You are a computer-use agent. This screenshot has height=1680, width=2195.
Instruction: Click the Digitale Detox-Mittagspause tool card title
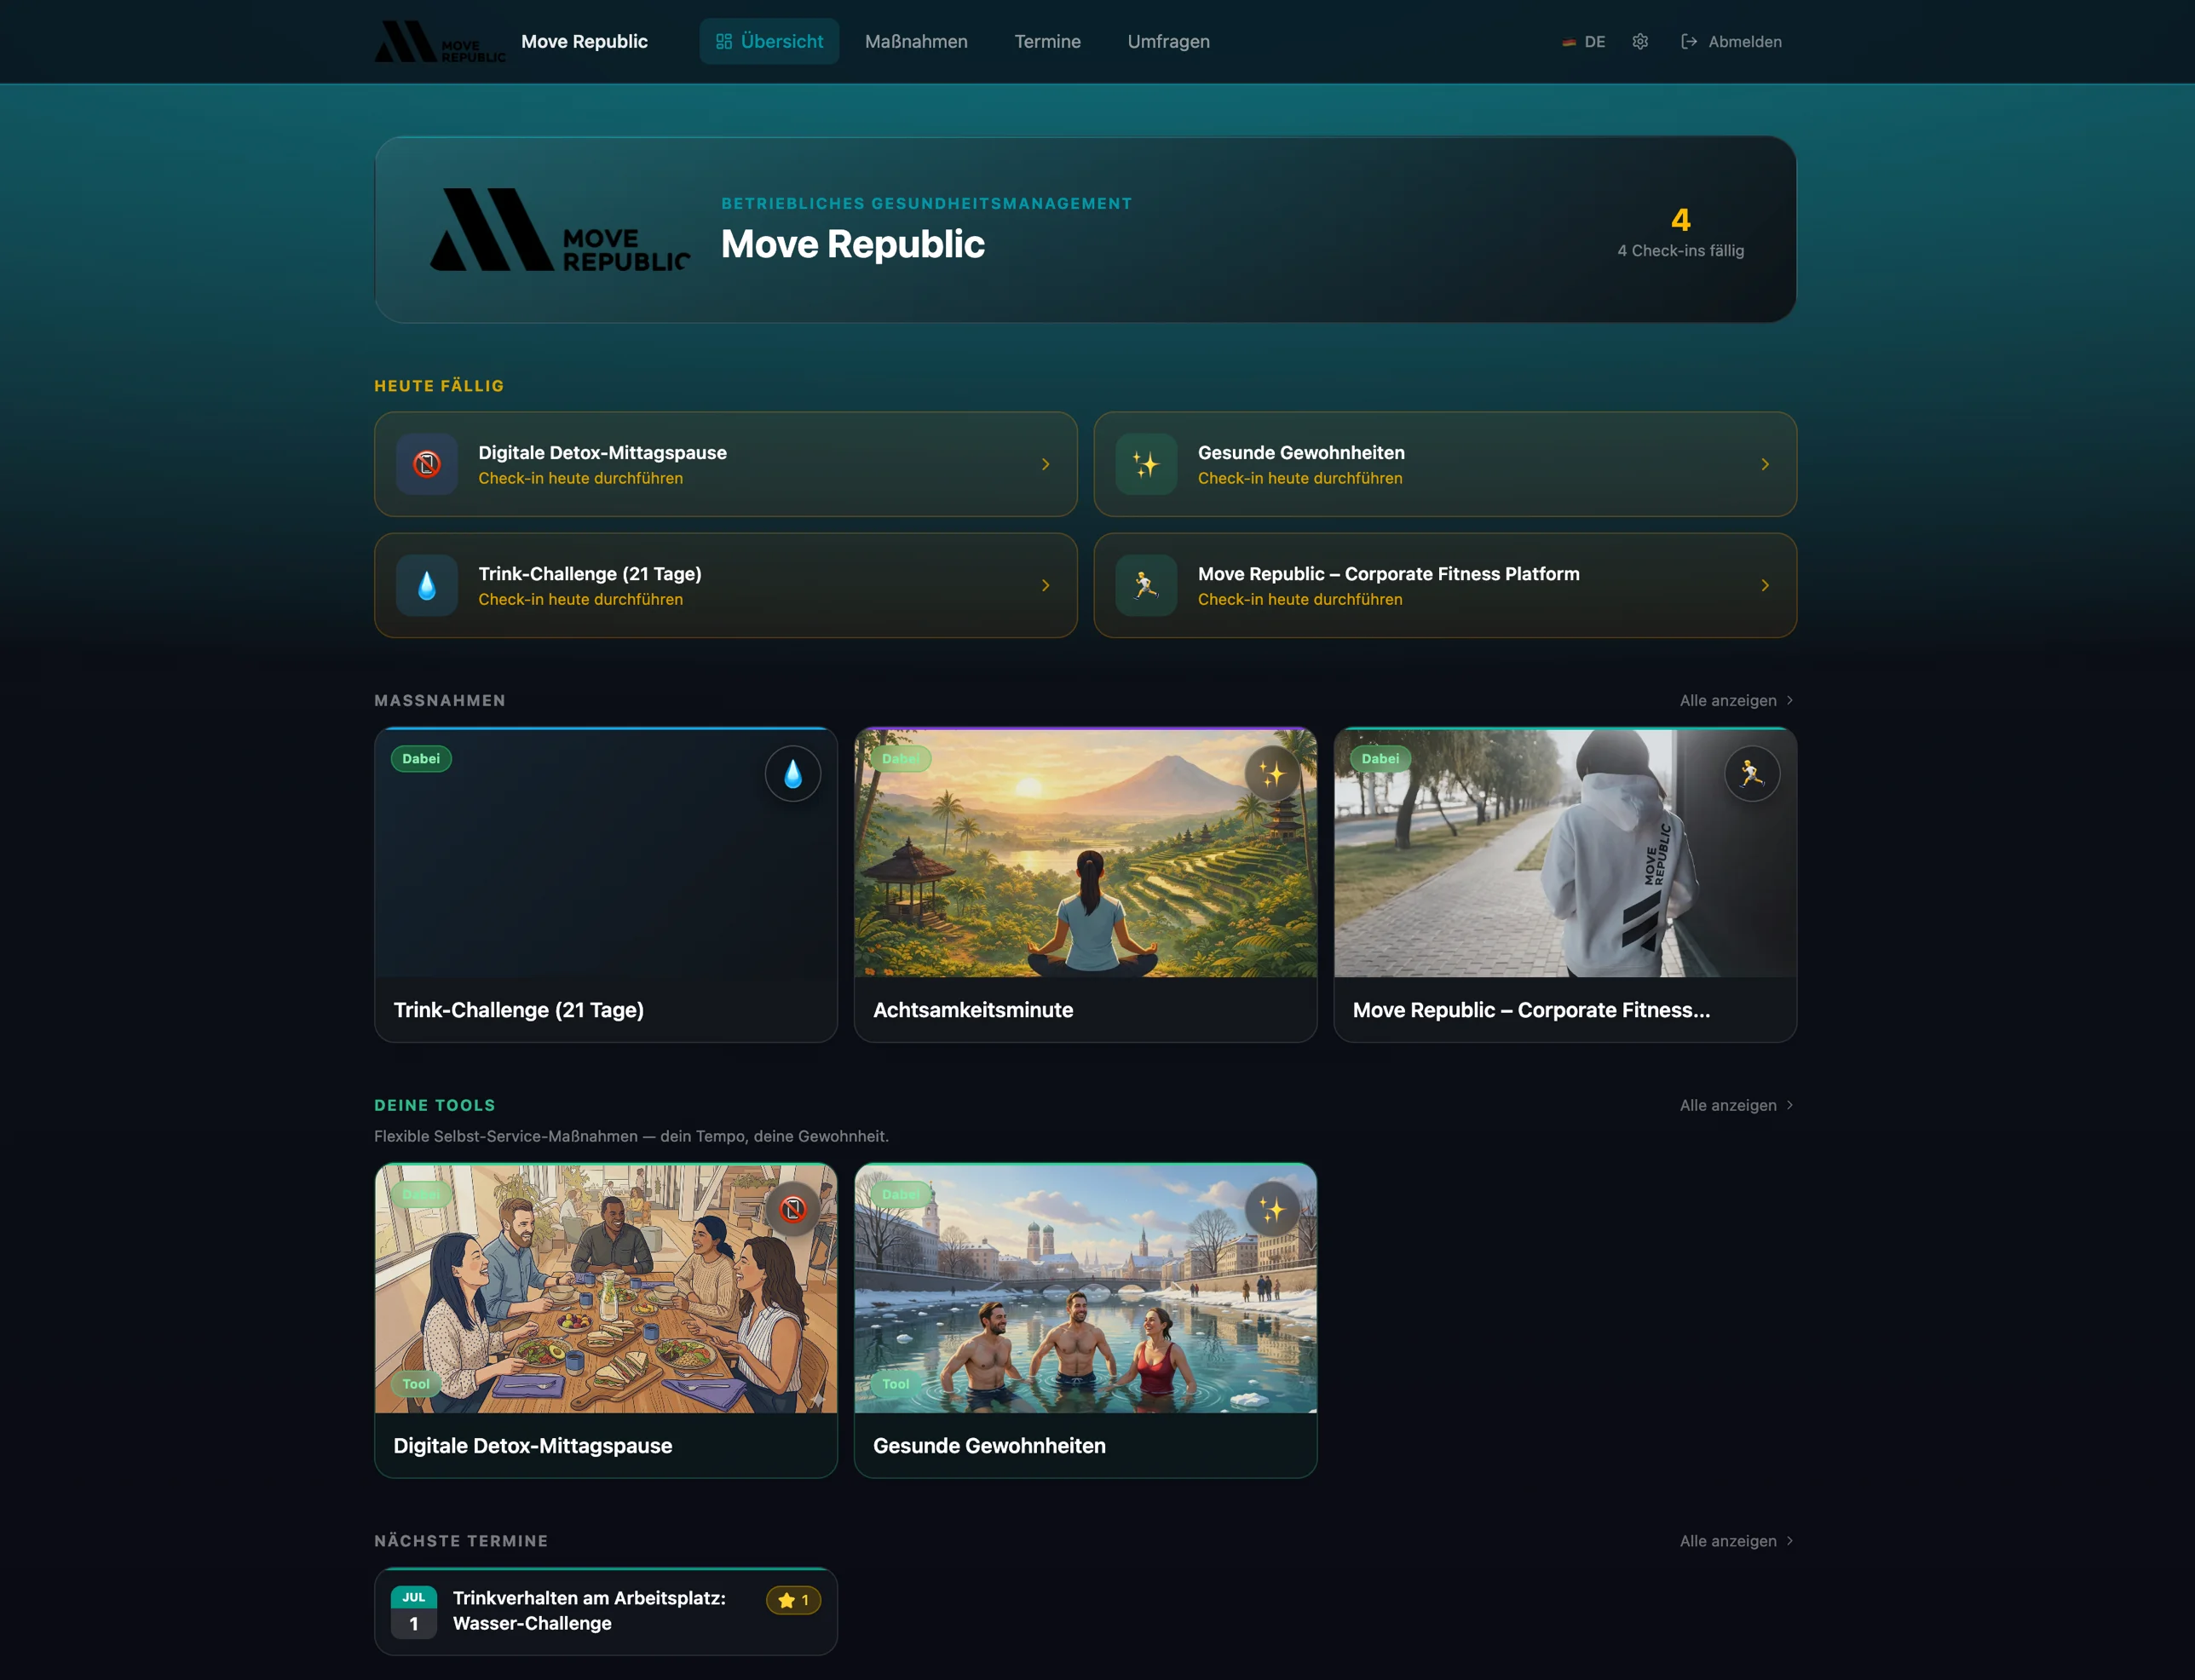pyautogui.click(x=533, y=1446)
